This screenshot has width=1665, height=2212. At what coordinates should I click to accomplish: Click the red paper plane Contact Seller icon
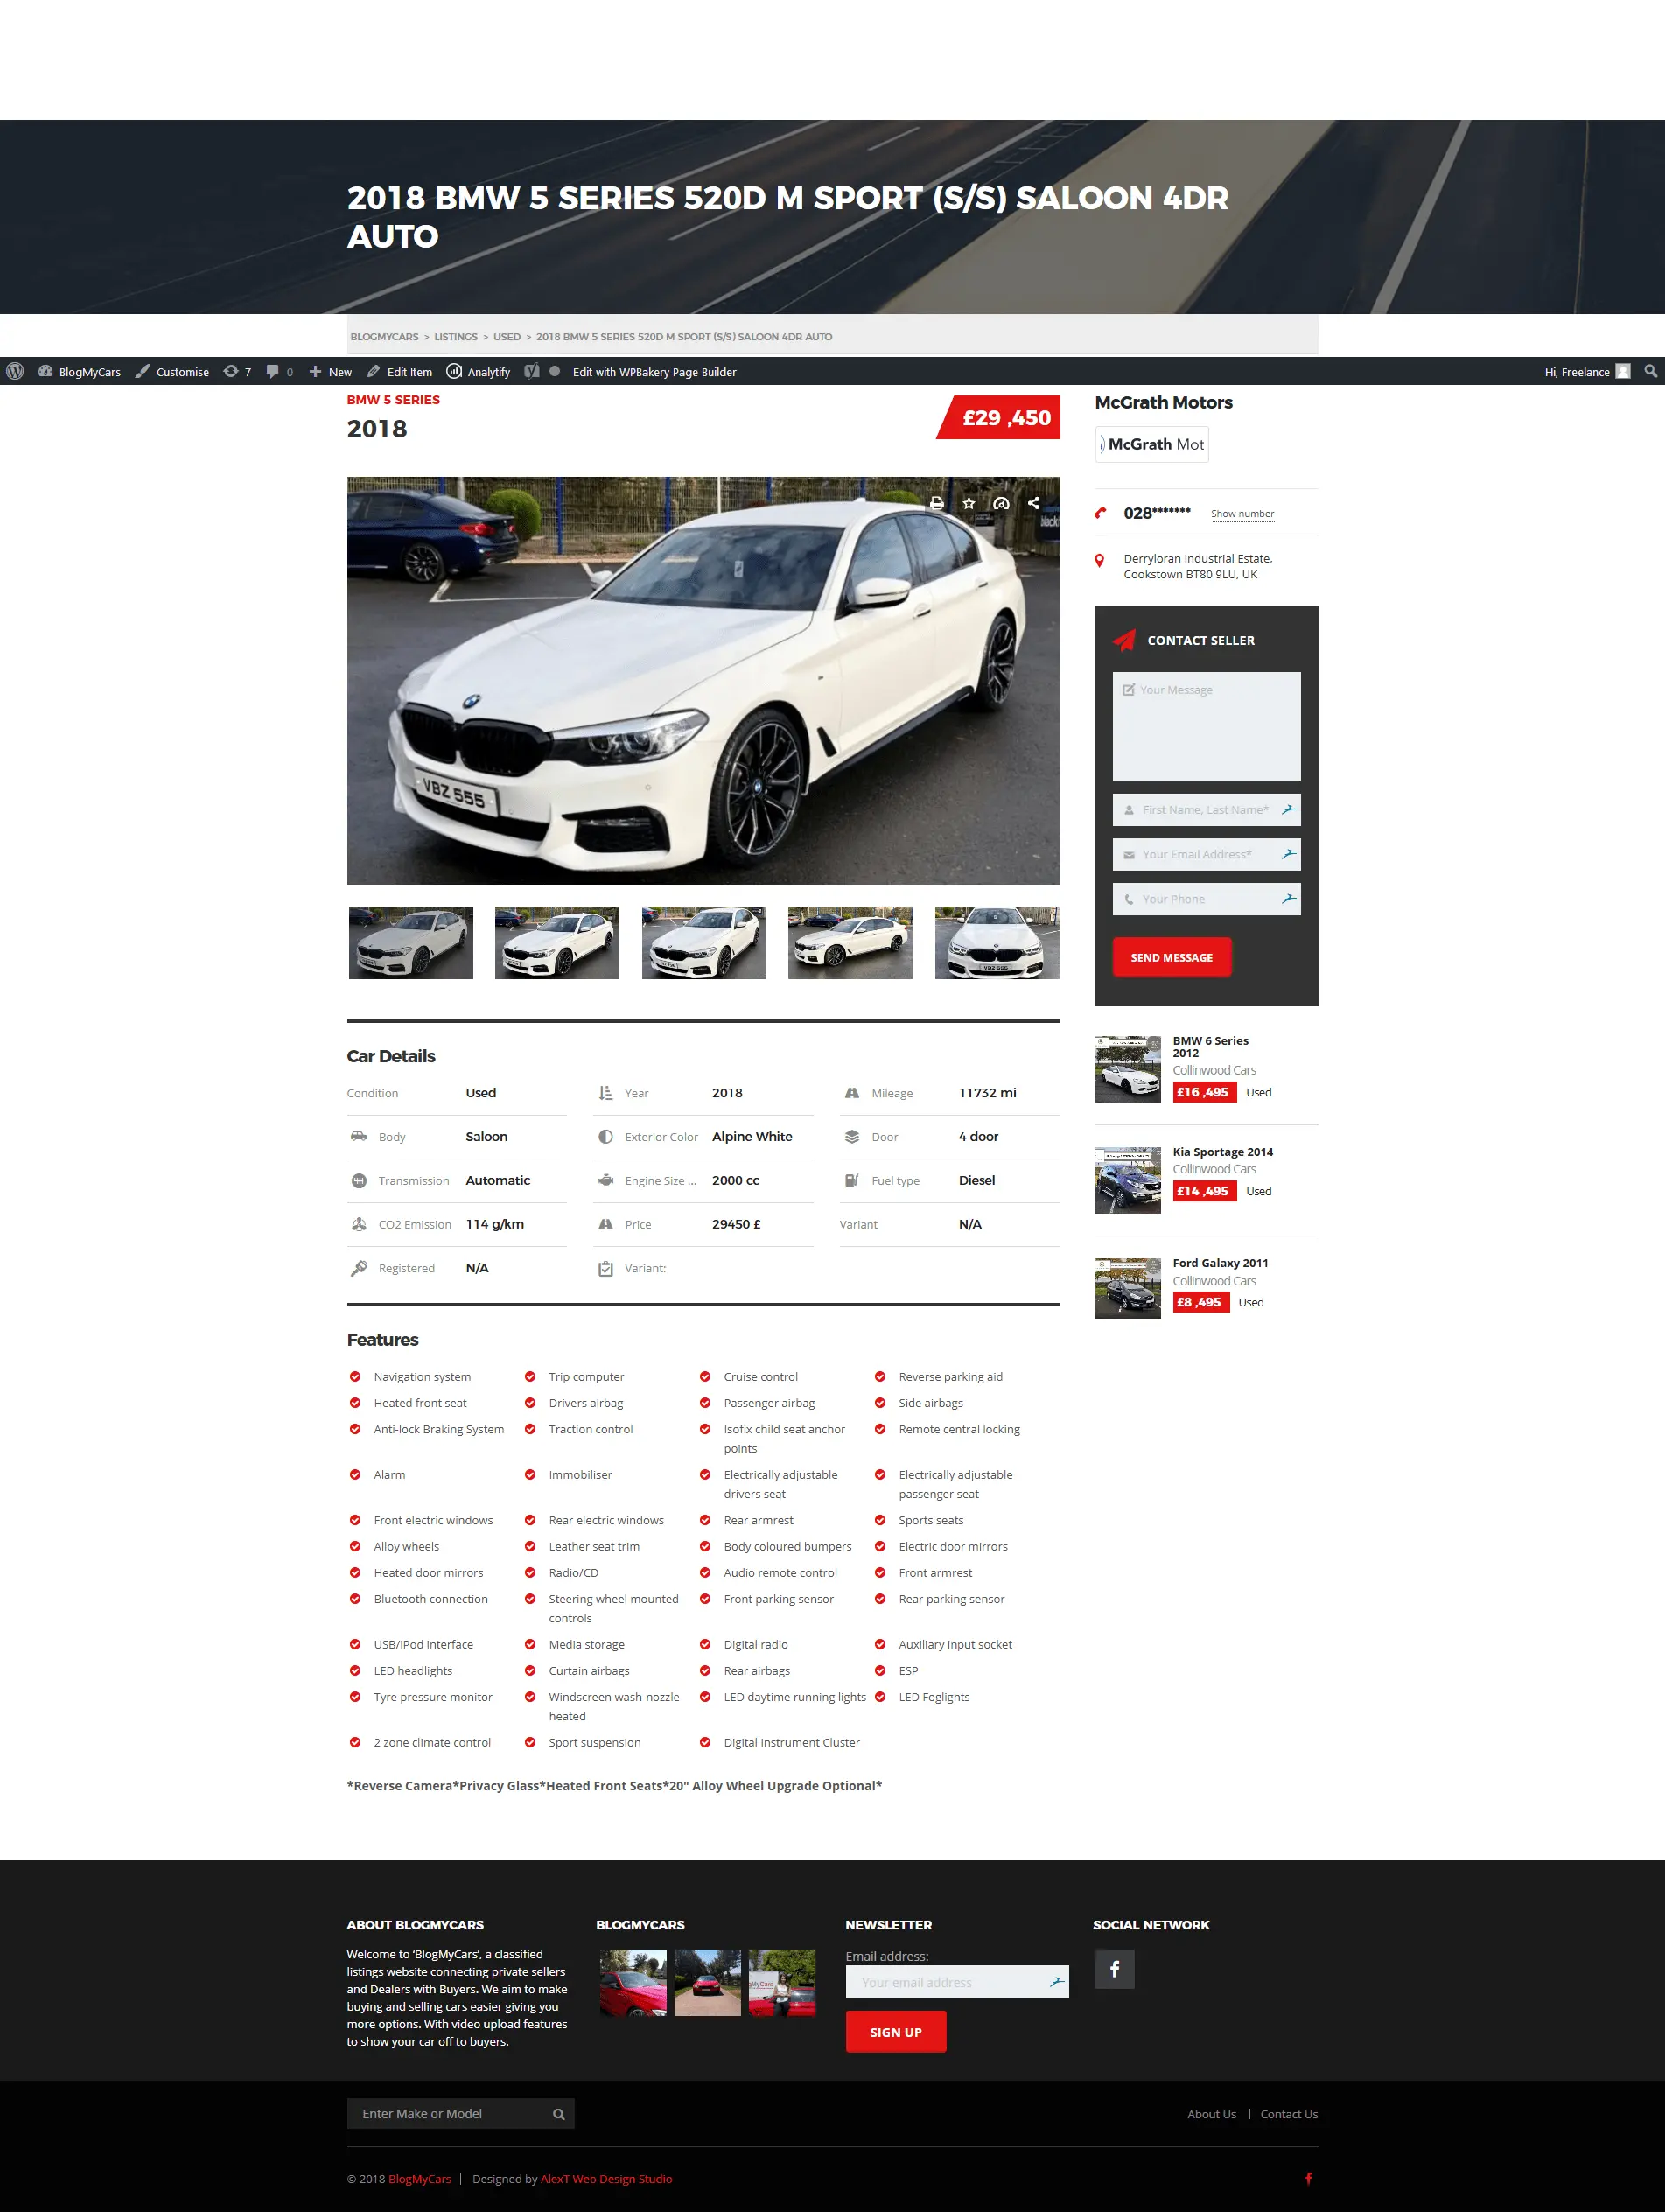(x=1124, y=640)
